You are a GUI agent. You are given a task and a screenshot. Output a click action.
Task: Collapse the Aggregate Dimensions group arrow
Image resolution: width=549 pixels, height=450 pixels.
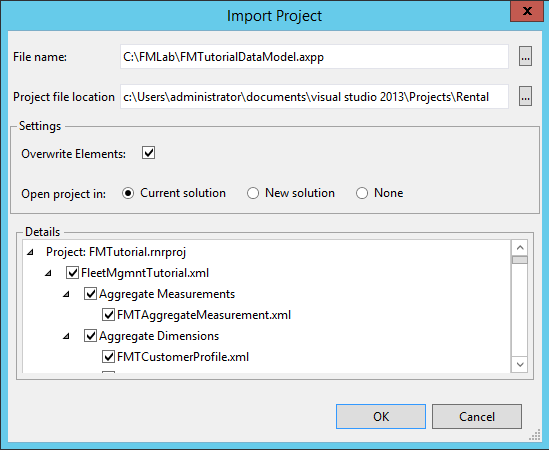(x=66, y=336)
